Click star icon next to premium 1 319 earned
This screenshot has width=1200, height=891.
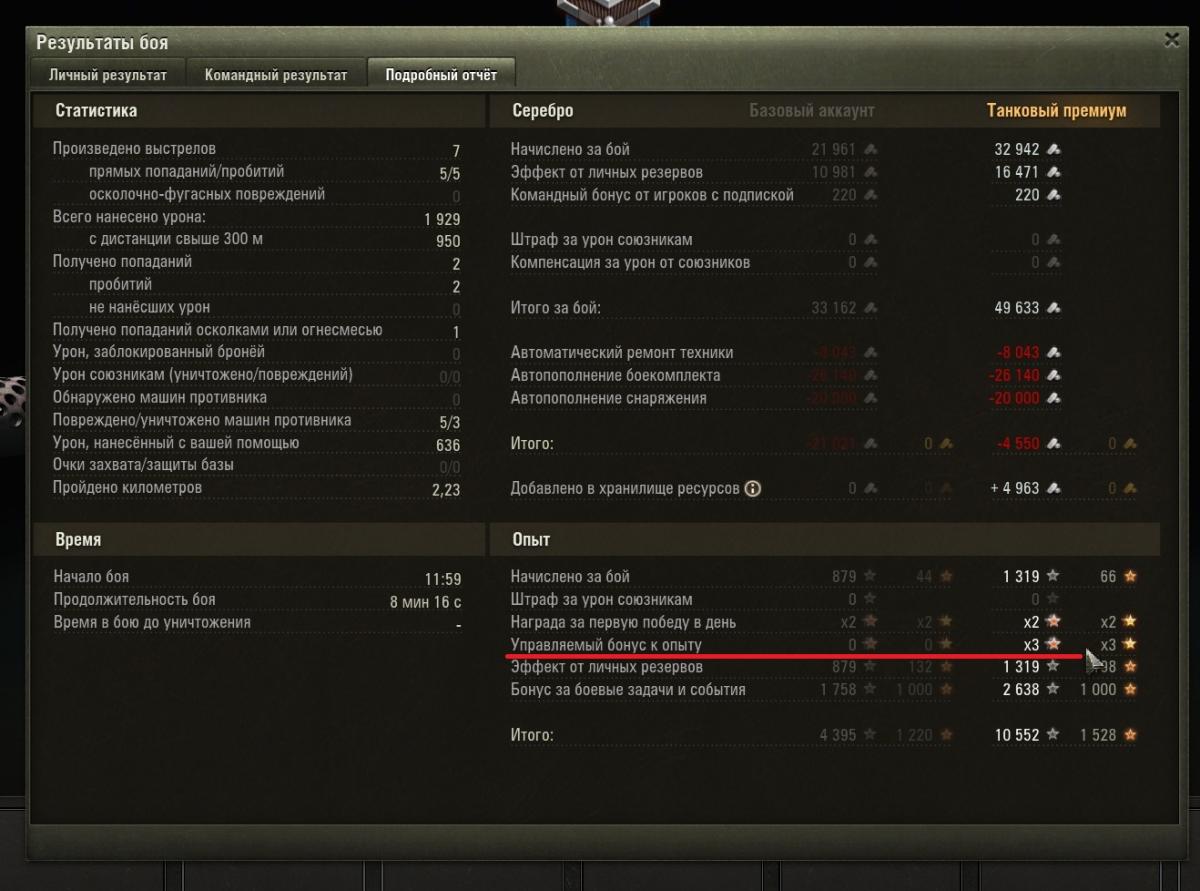(1054, 577)
